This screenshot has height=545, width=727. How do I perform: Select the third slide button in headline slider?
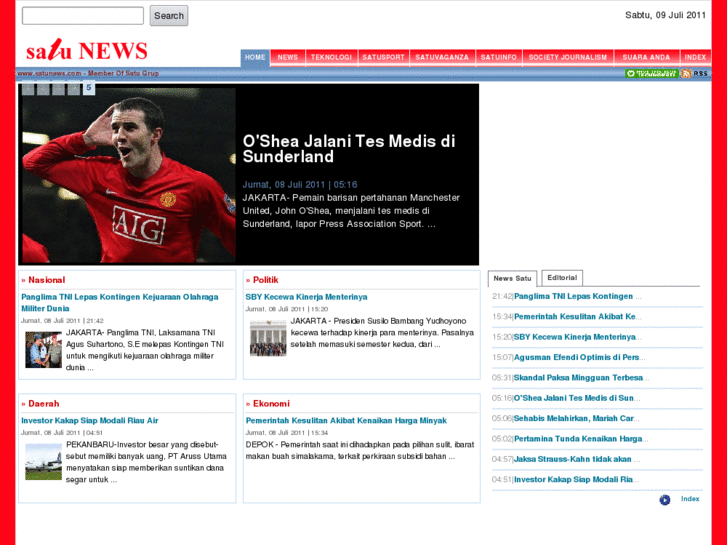click(58, 89)
